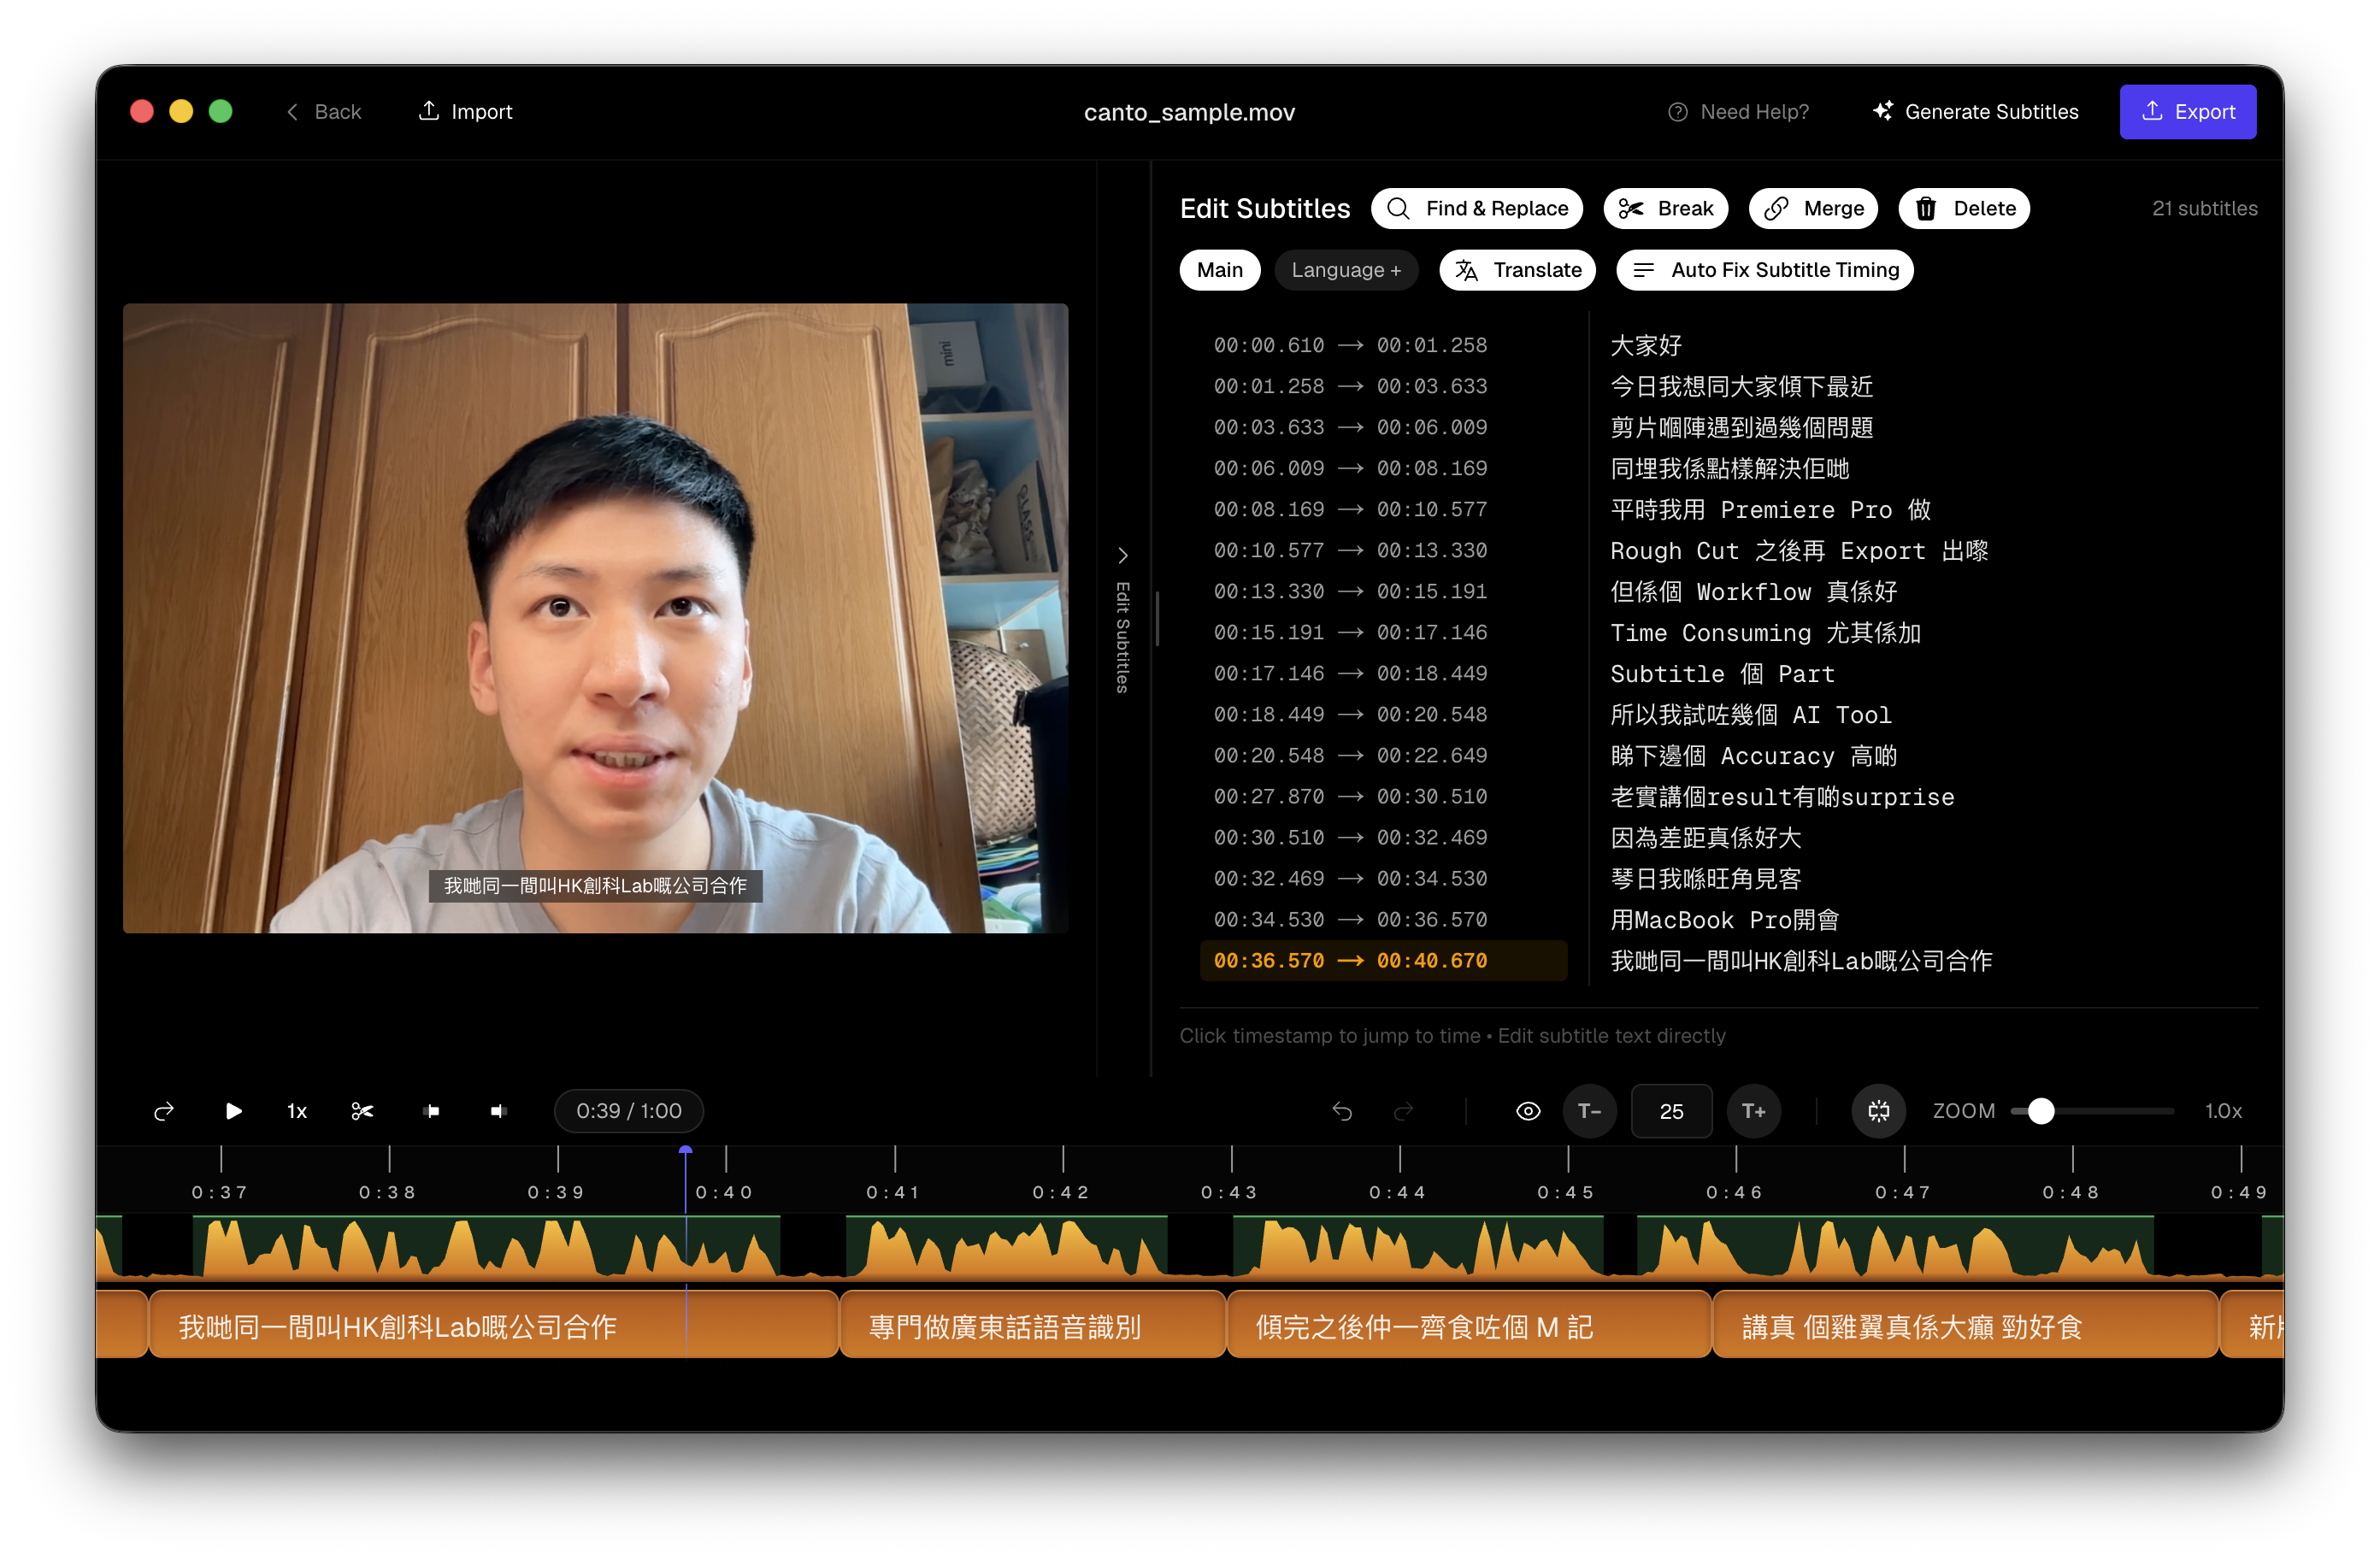The height and width of the screenshot is (1559, 2380).
Task: Edit subtitle Subtitle 個 Part
Action: (1722, 674)
